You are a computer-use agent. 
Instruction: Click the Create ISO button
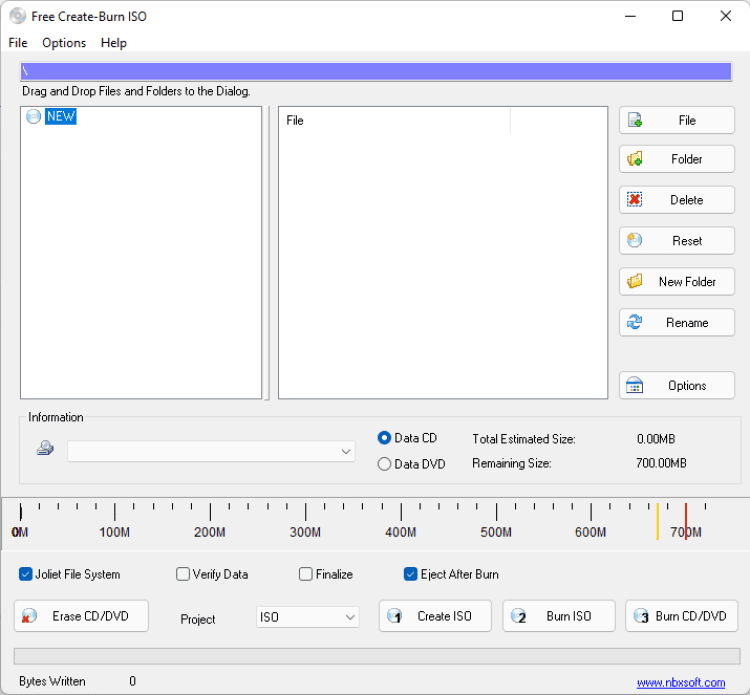click(435, 616)
